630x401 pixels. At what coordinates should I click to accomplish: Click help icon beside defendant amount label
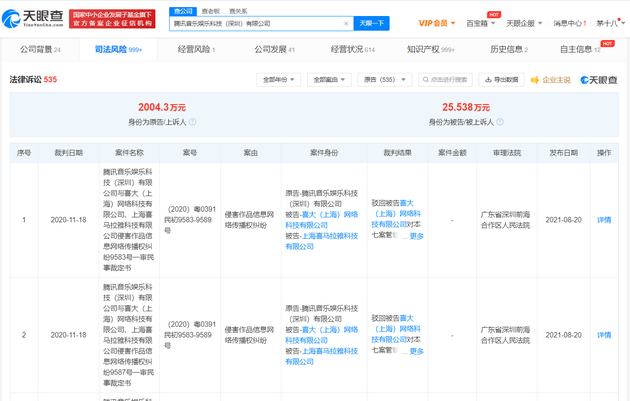point(500,122)
